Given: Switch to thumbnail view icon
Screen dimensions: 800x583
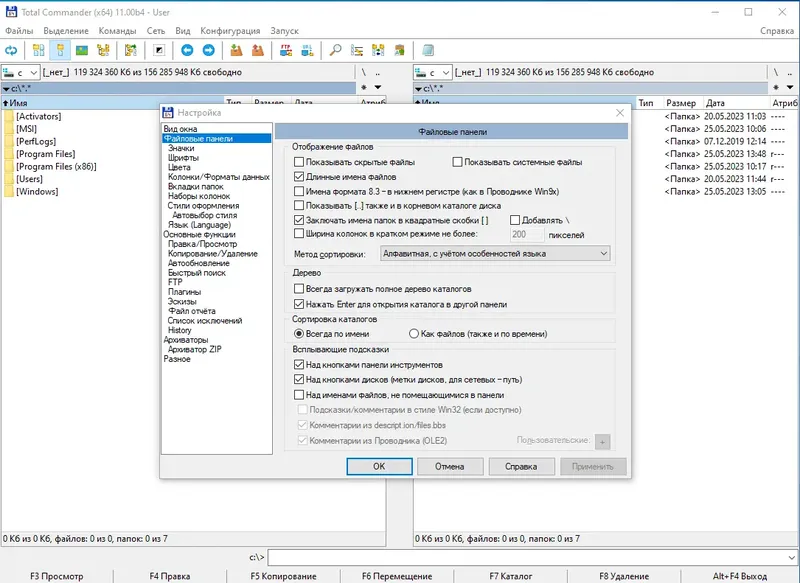Looking at the screenshot, I should coord(82,50).
